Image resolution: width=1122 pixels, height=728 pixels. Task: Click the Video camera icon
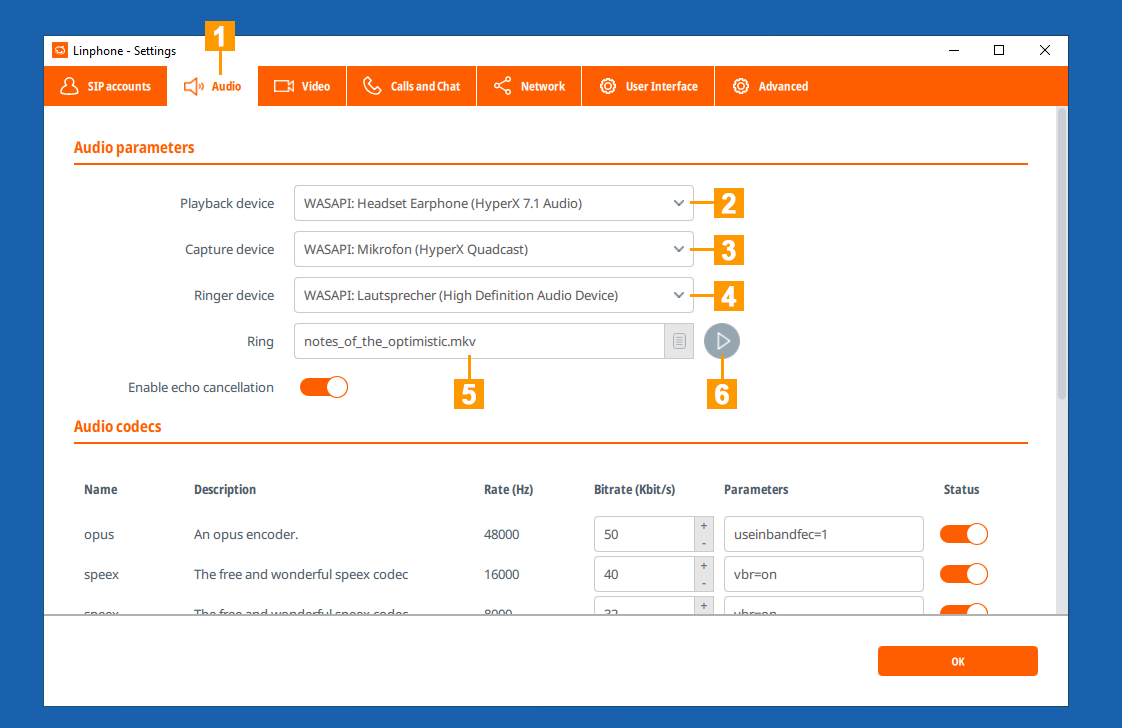pyautogui.click(x=284, y=86)
